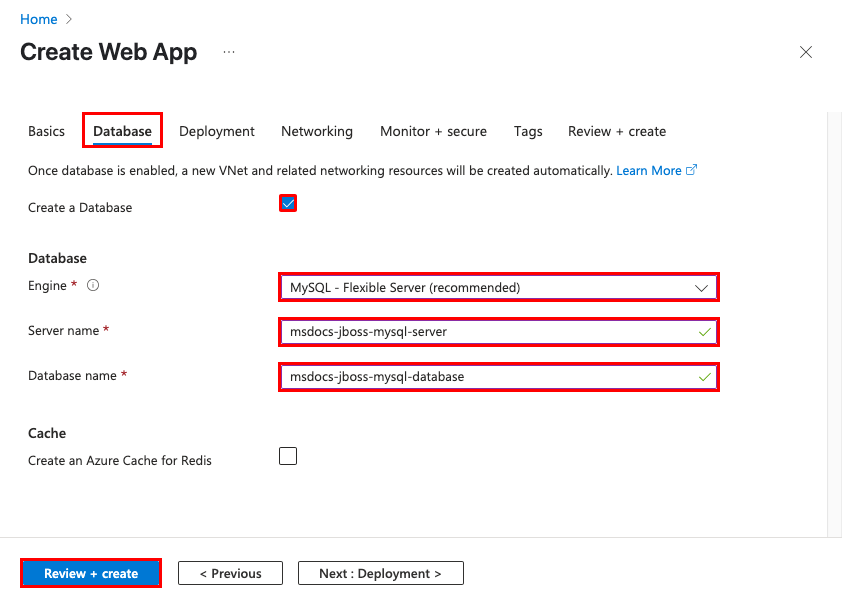Open the Networking tab

pyautogui.click(x=316, y=131)
